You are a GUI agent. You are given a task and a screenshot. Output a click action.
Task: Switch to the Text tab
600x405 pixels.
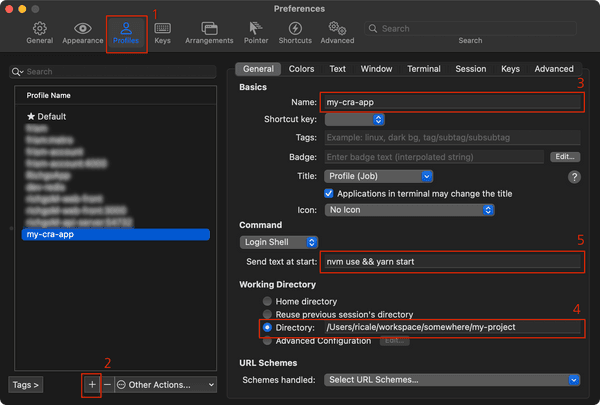click(x=338, y=69)
